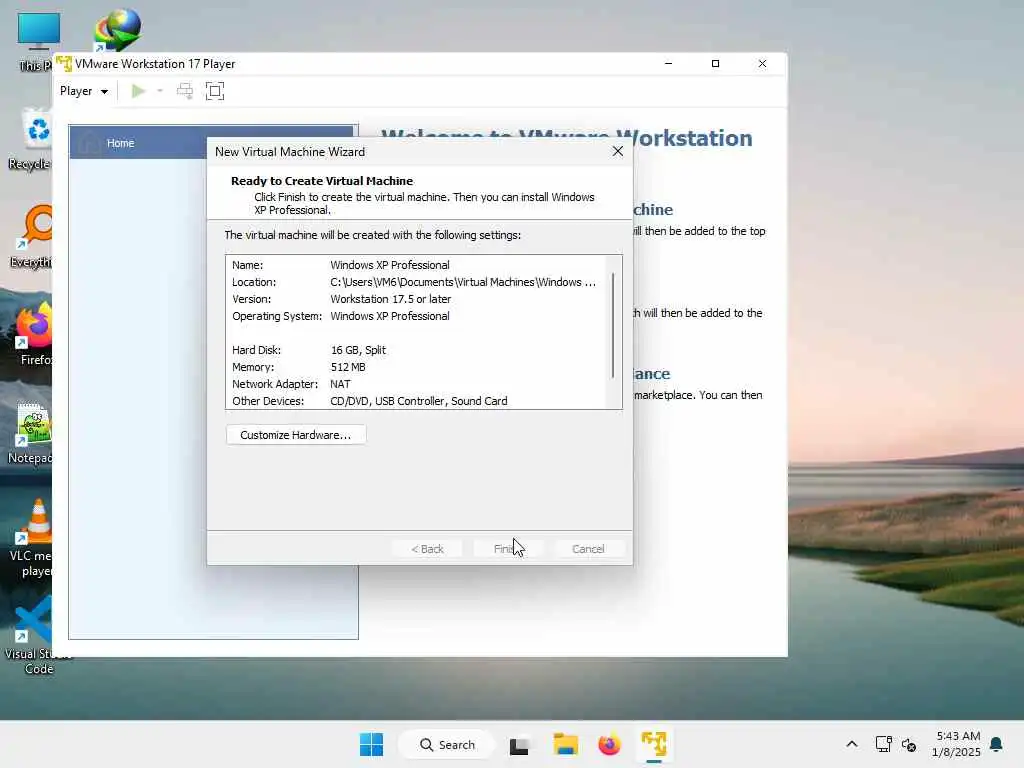
Task: Click the Back button in wizard
Action: (x=427, y=549)
